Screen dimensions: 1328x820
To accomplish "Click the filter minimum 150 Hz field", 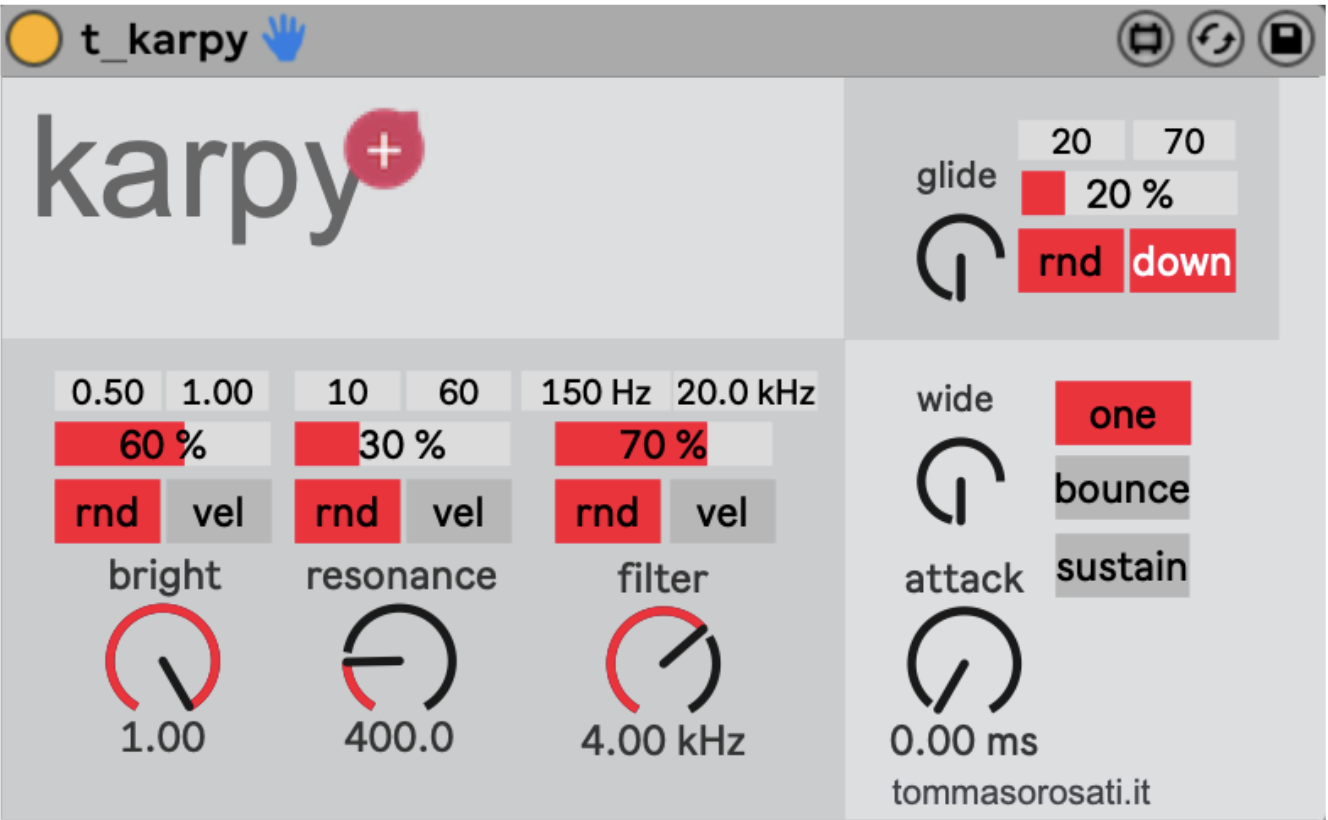I will pos(596,392).
